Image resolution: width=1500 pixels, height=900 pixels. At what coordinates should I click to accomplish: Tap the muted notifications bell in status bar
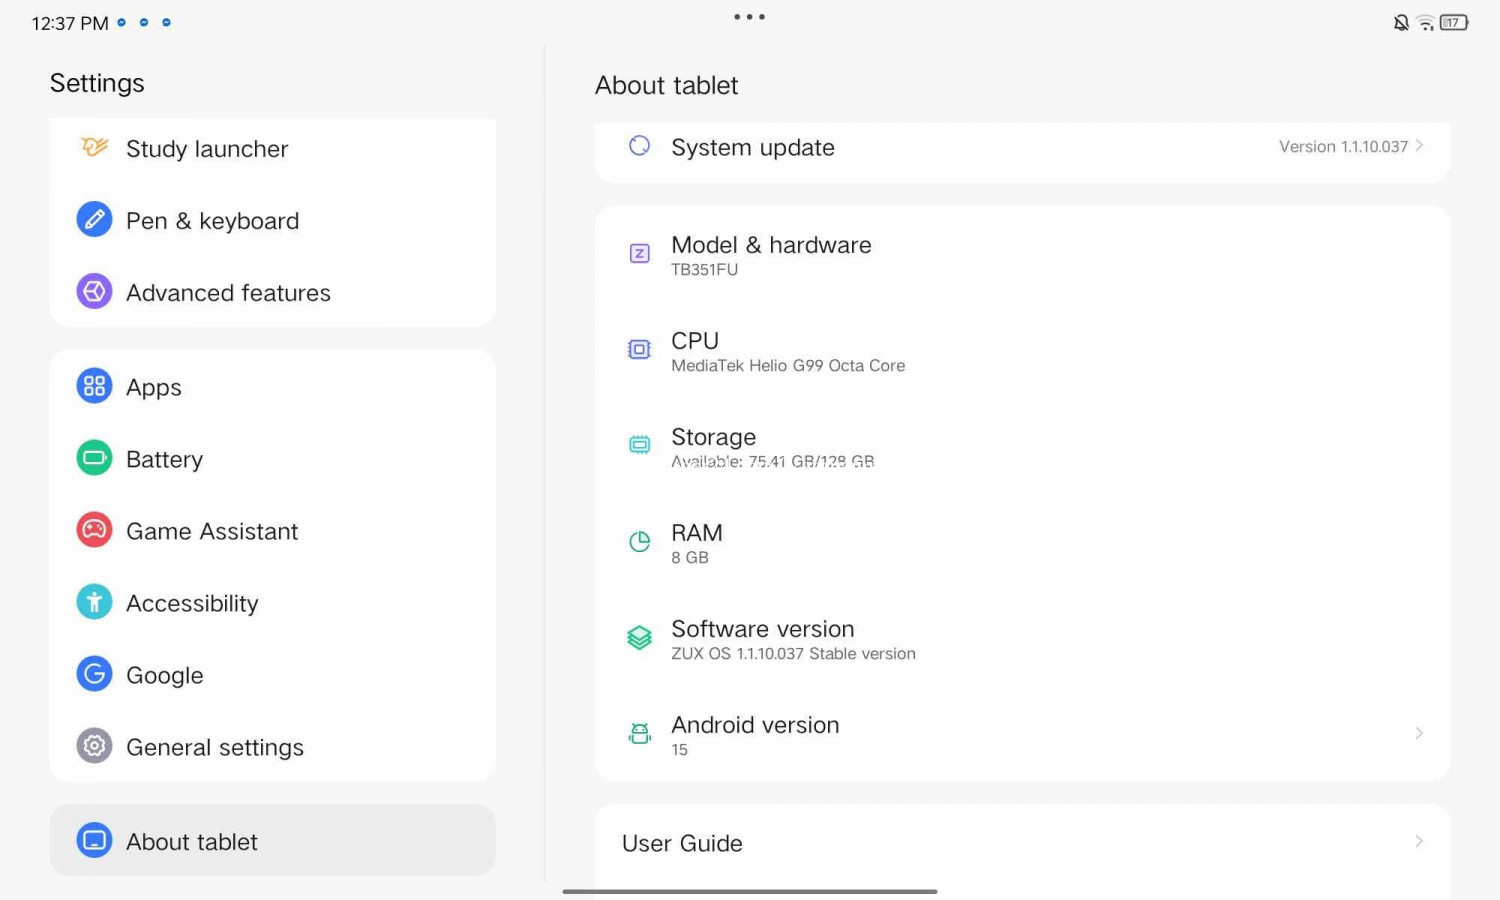tap(1401, 22)
